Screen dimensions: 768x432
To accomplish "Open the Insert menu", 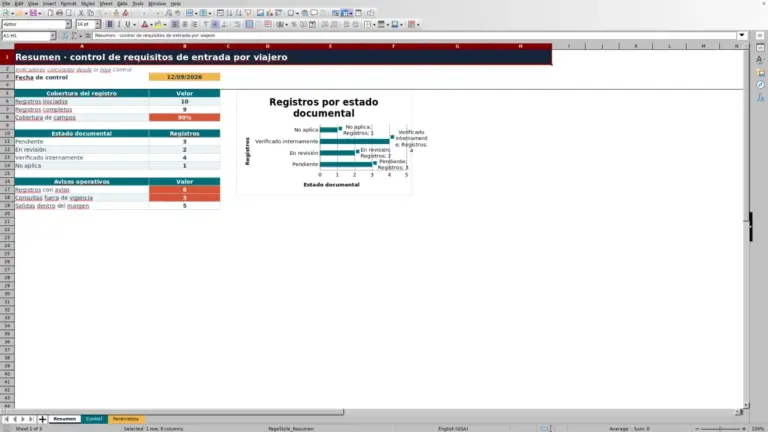I will point(49,3).
